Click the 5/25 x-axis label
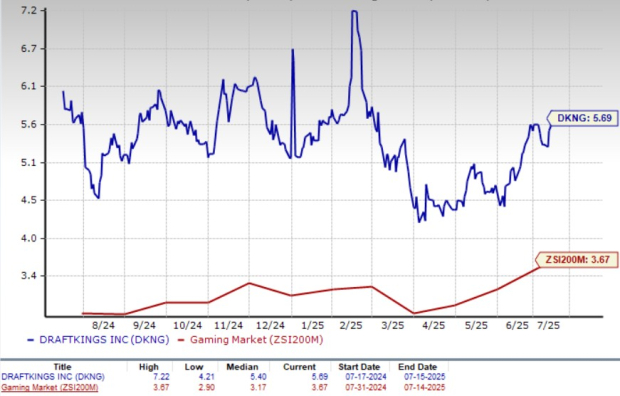Viewport: 620px width, 396px height. 476,326
